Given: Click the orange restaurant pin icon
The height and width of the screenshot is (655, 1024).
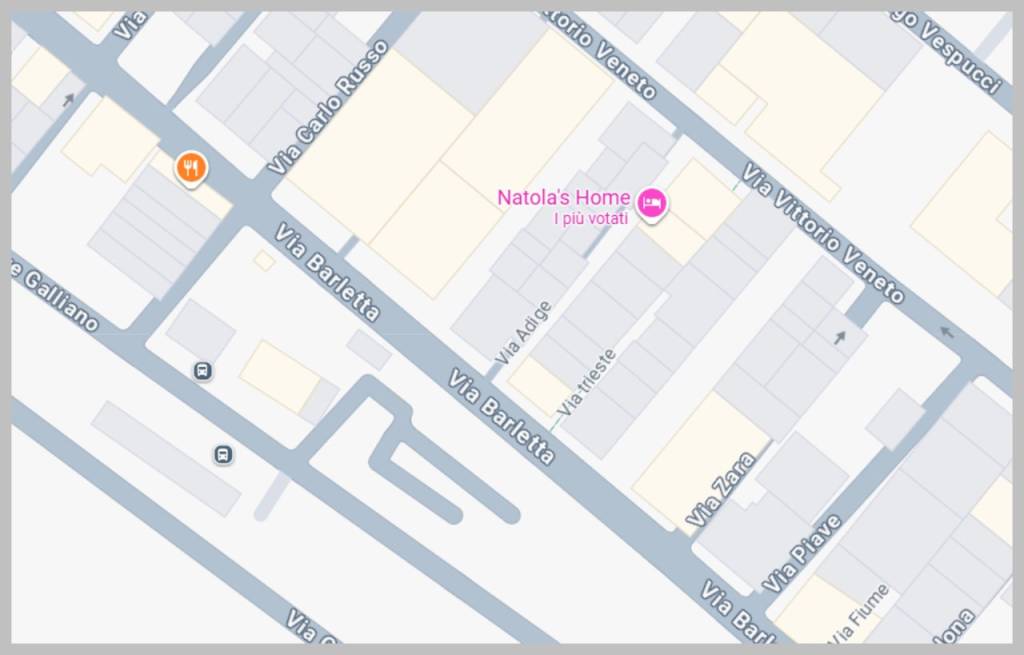Looking at the screenshot, I should 191,168.
